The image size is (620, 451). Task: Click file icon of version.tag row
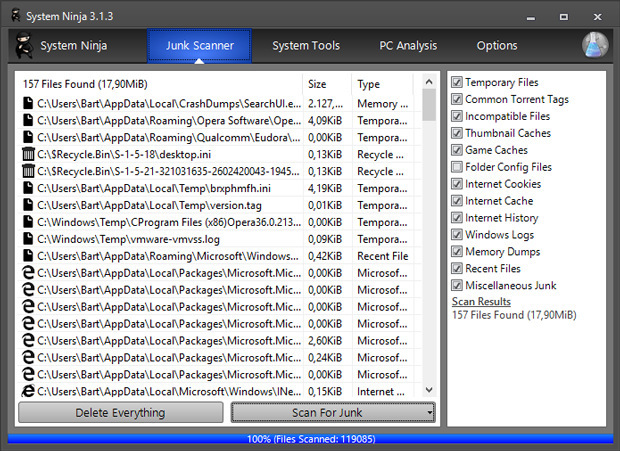(28, 205)
